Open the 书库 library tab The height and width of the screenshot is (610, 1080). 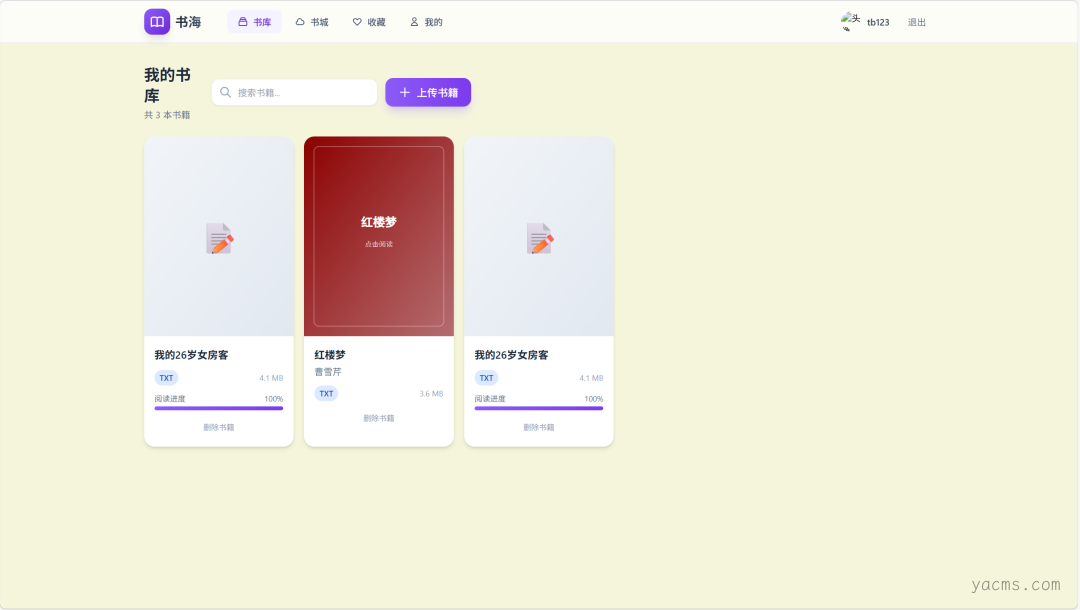point(254,22)
